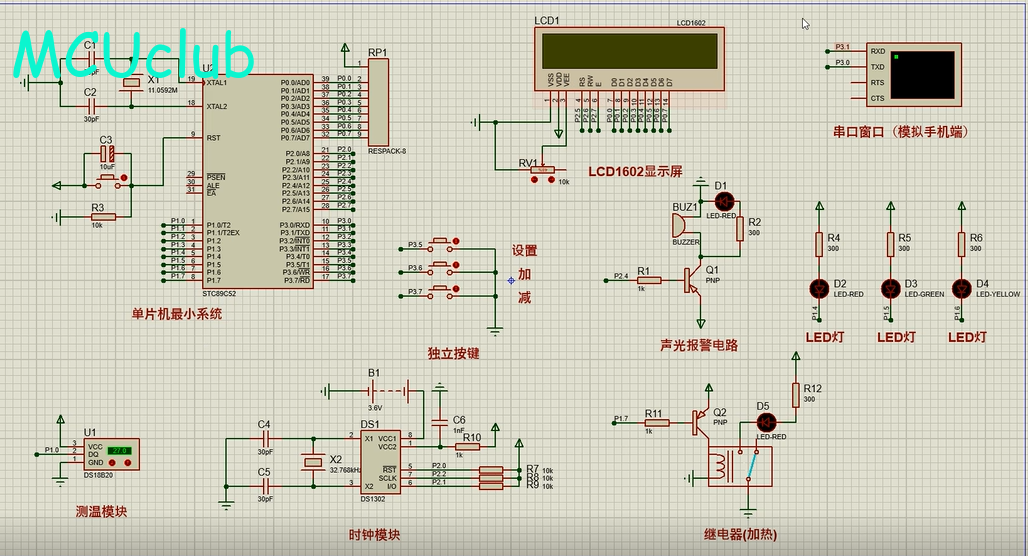The width and height of the screenshot is (1028, 556).
Task: Select the DS1302 clock chip DS1
Action: pyautogui.click(x=381, y=463)
